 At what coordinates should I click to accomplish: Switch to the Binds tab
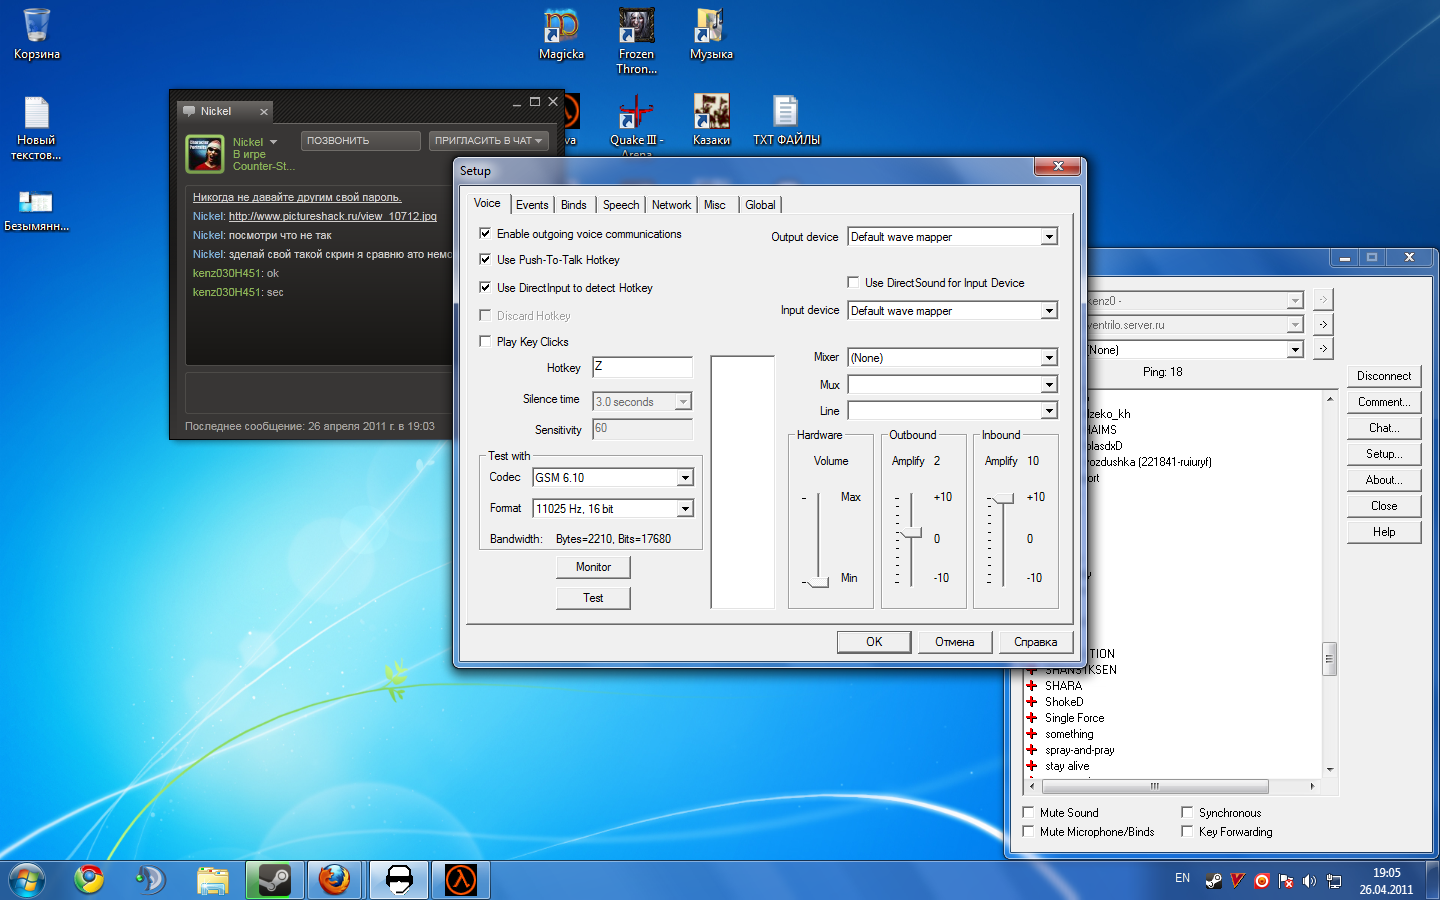coord(574,205)
